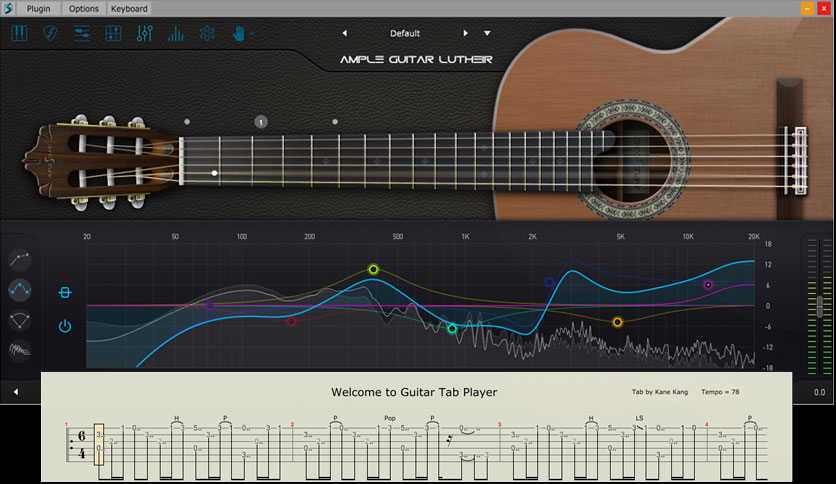This screenshot has height=484, width=836.
Task: Open the Strummer panel with the guitar pick icon
Action: point(50,34)
